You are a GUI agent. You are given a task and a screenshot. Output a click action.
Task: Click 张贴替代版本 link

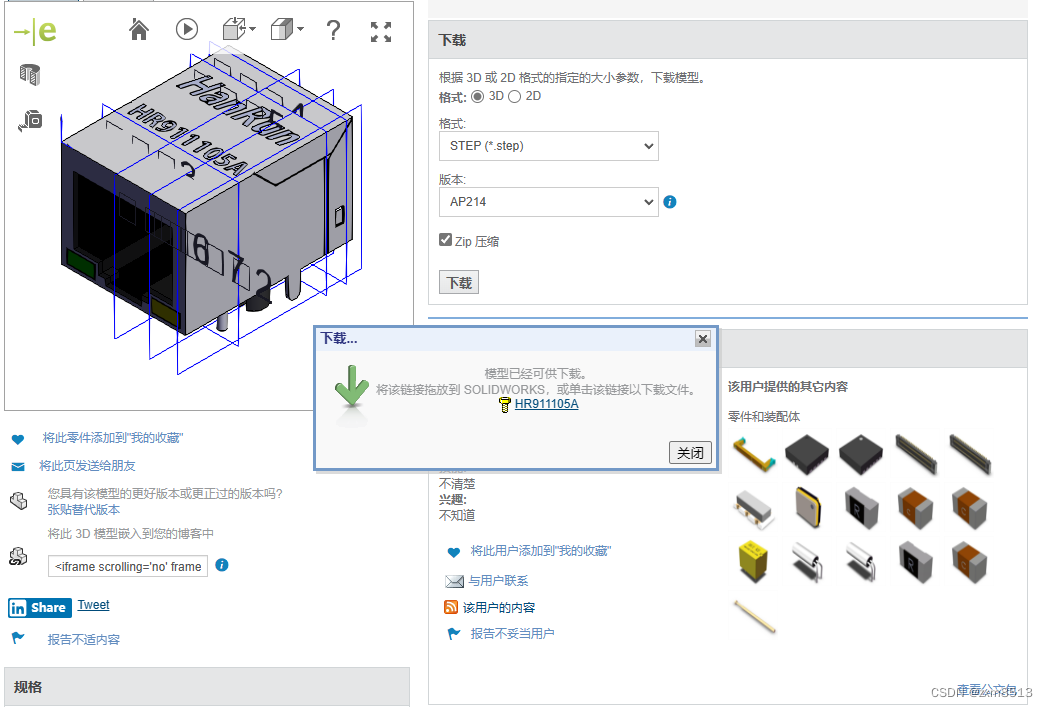(84, 509)
